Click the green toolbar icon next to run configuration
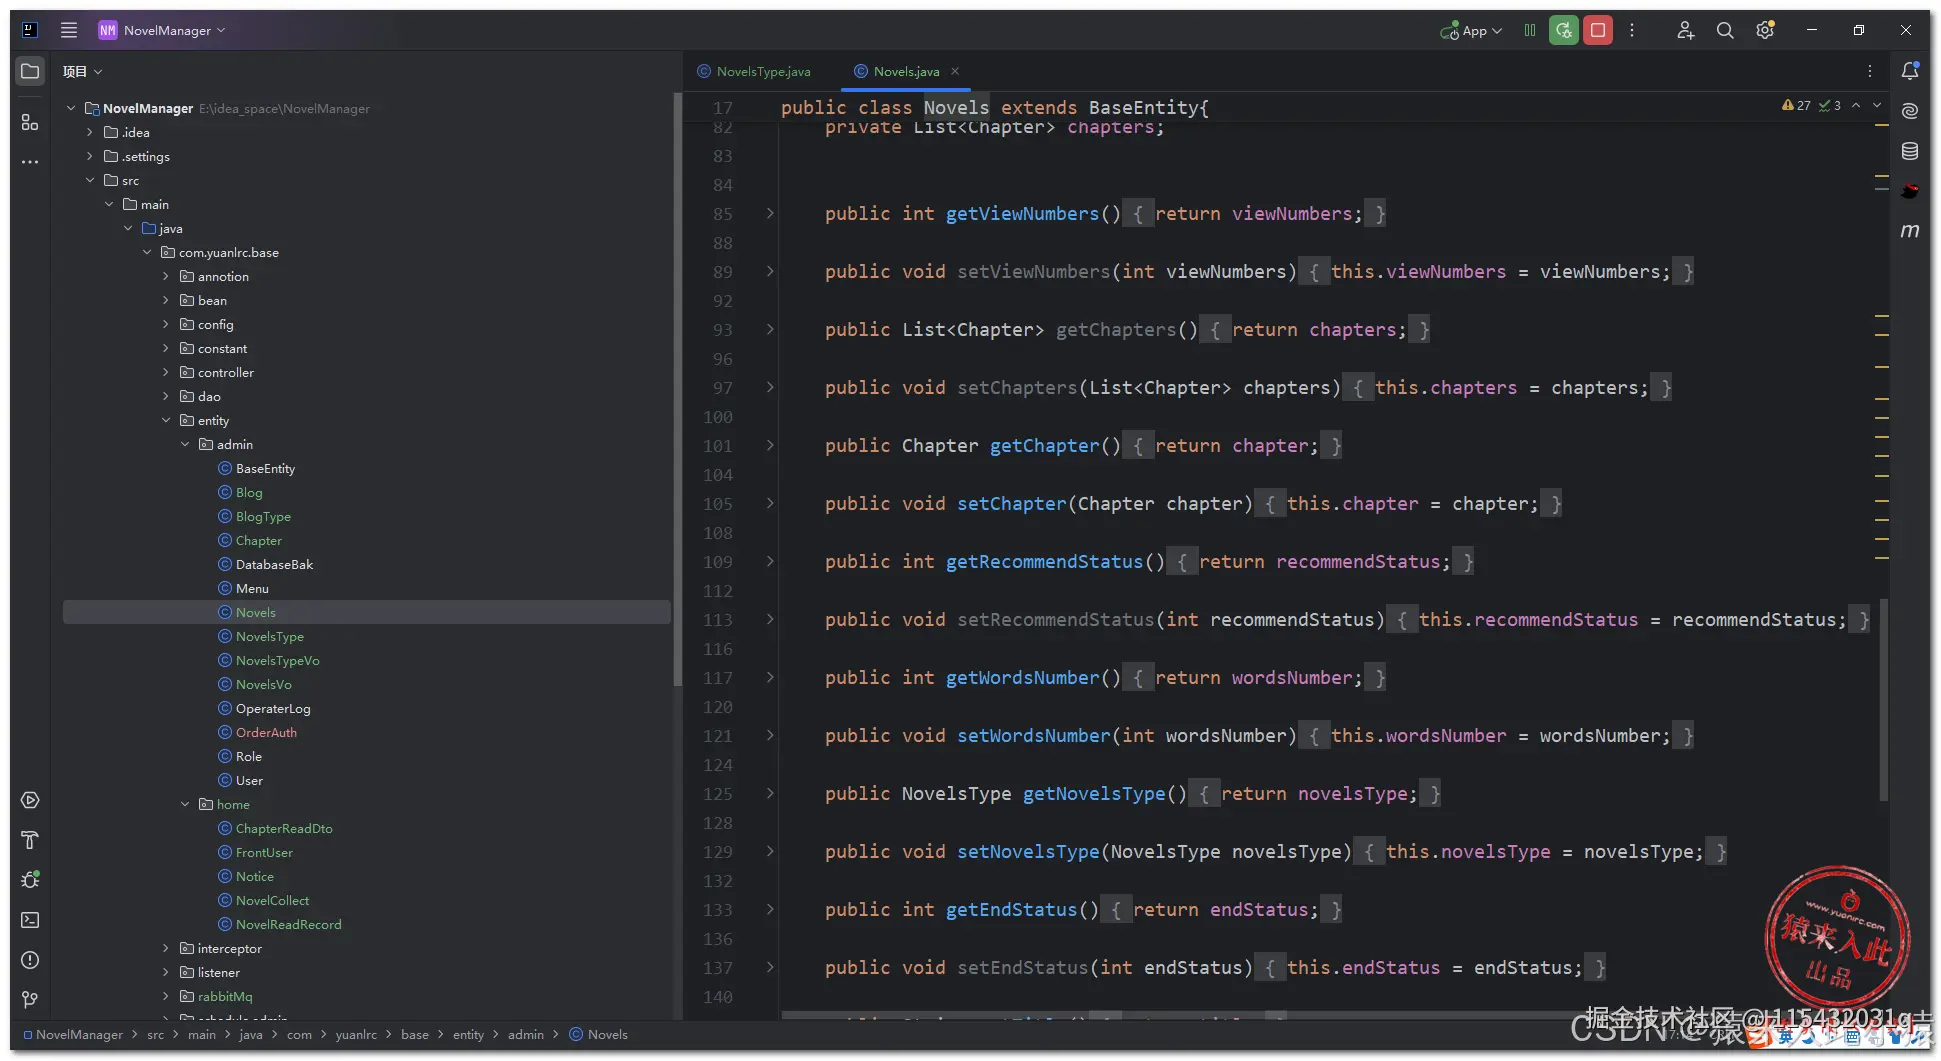This screenshot has width=1941, height=1061. point(1530,30)
